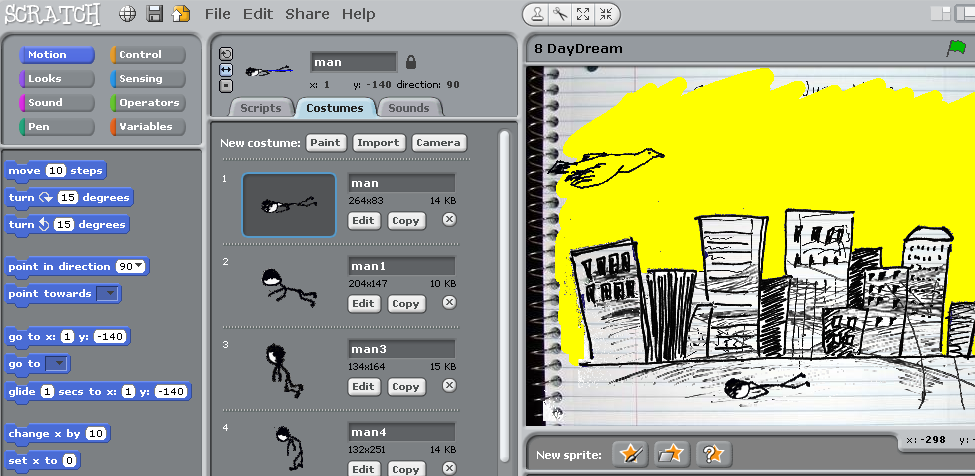This screenshot has width=975, height=476.
Task: Open the point towards dropdown
Action: click(x=108, y=294)
